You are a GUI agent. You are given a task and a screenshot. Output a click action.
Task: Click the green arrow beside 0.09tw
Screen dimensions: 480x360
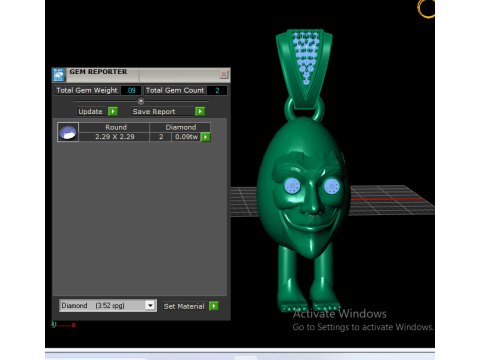[x=206, y=137]
